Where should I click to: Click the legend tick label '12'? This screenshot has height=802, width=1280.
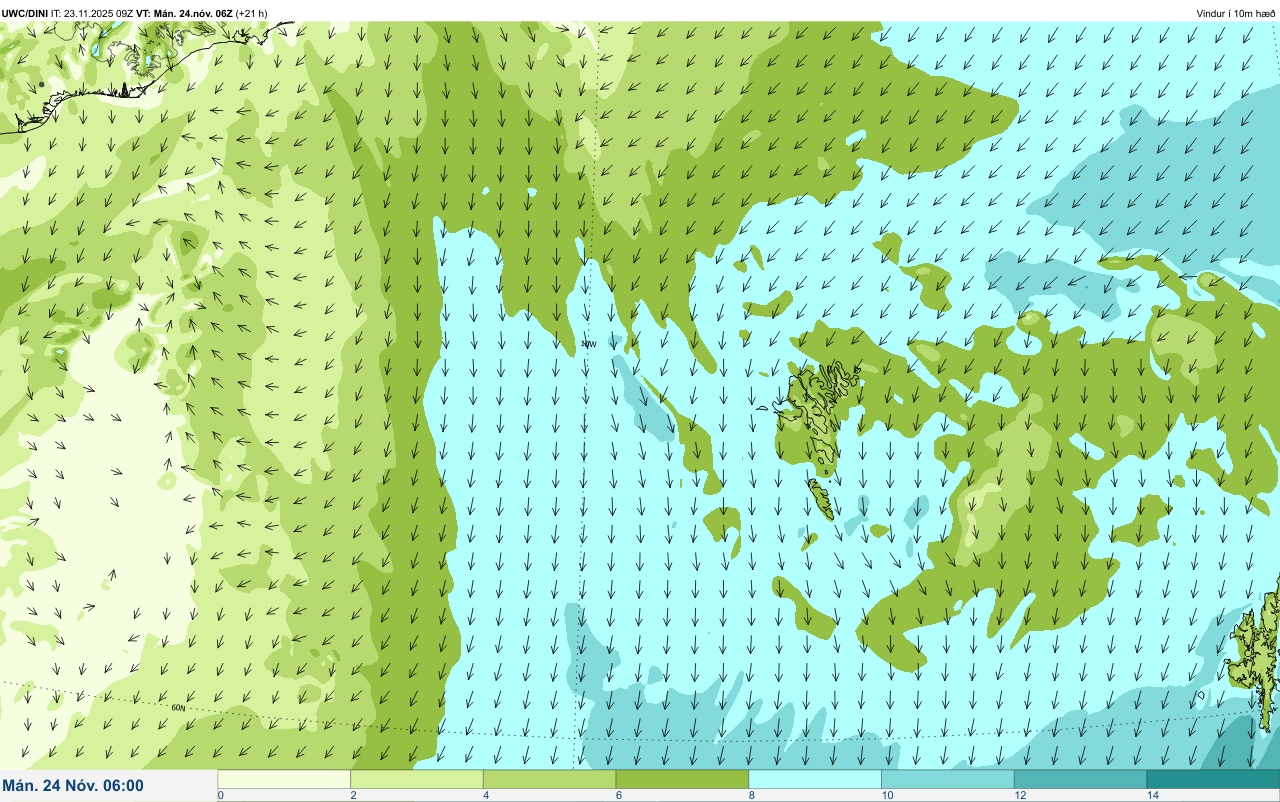click(1019, 795)
